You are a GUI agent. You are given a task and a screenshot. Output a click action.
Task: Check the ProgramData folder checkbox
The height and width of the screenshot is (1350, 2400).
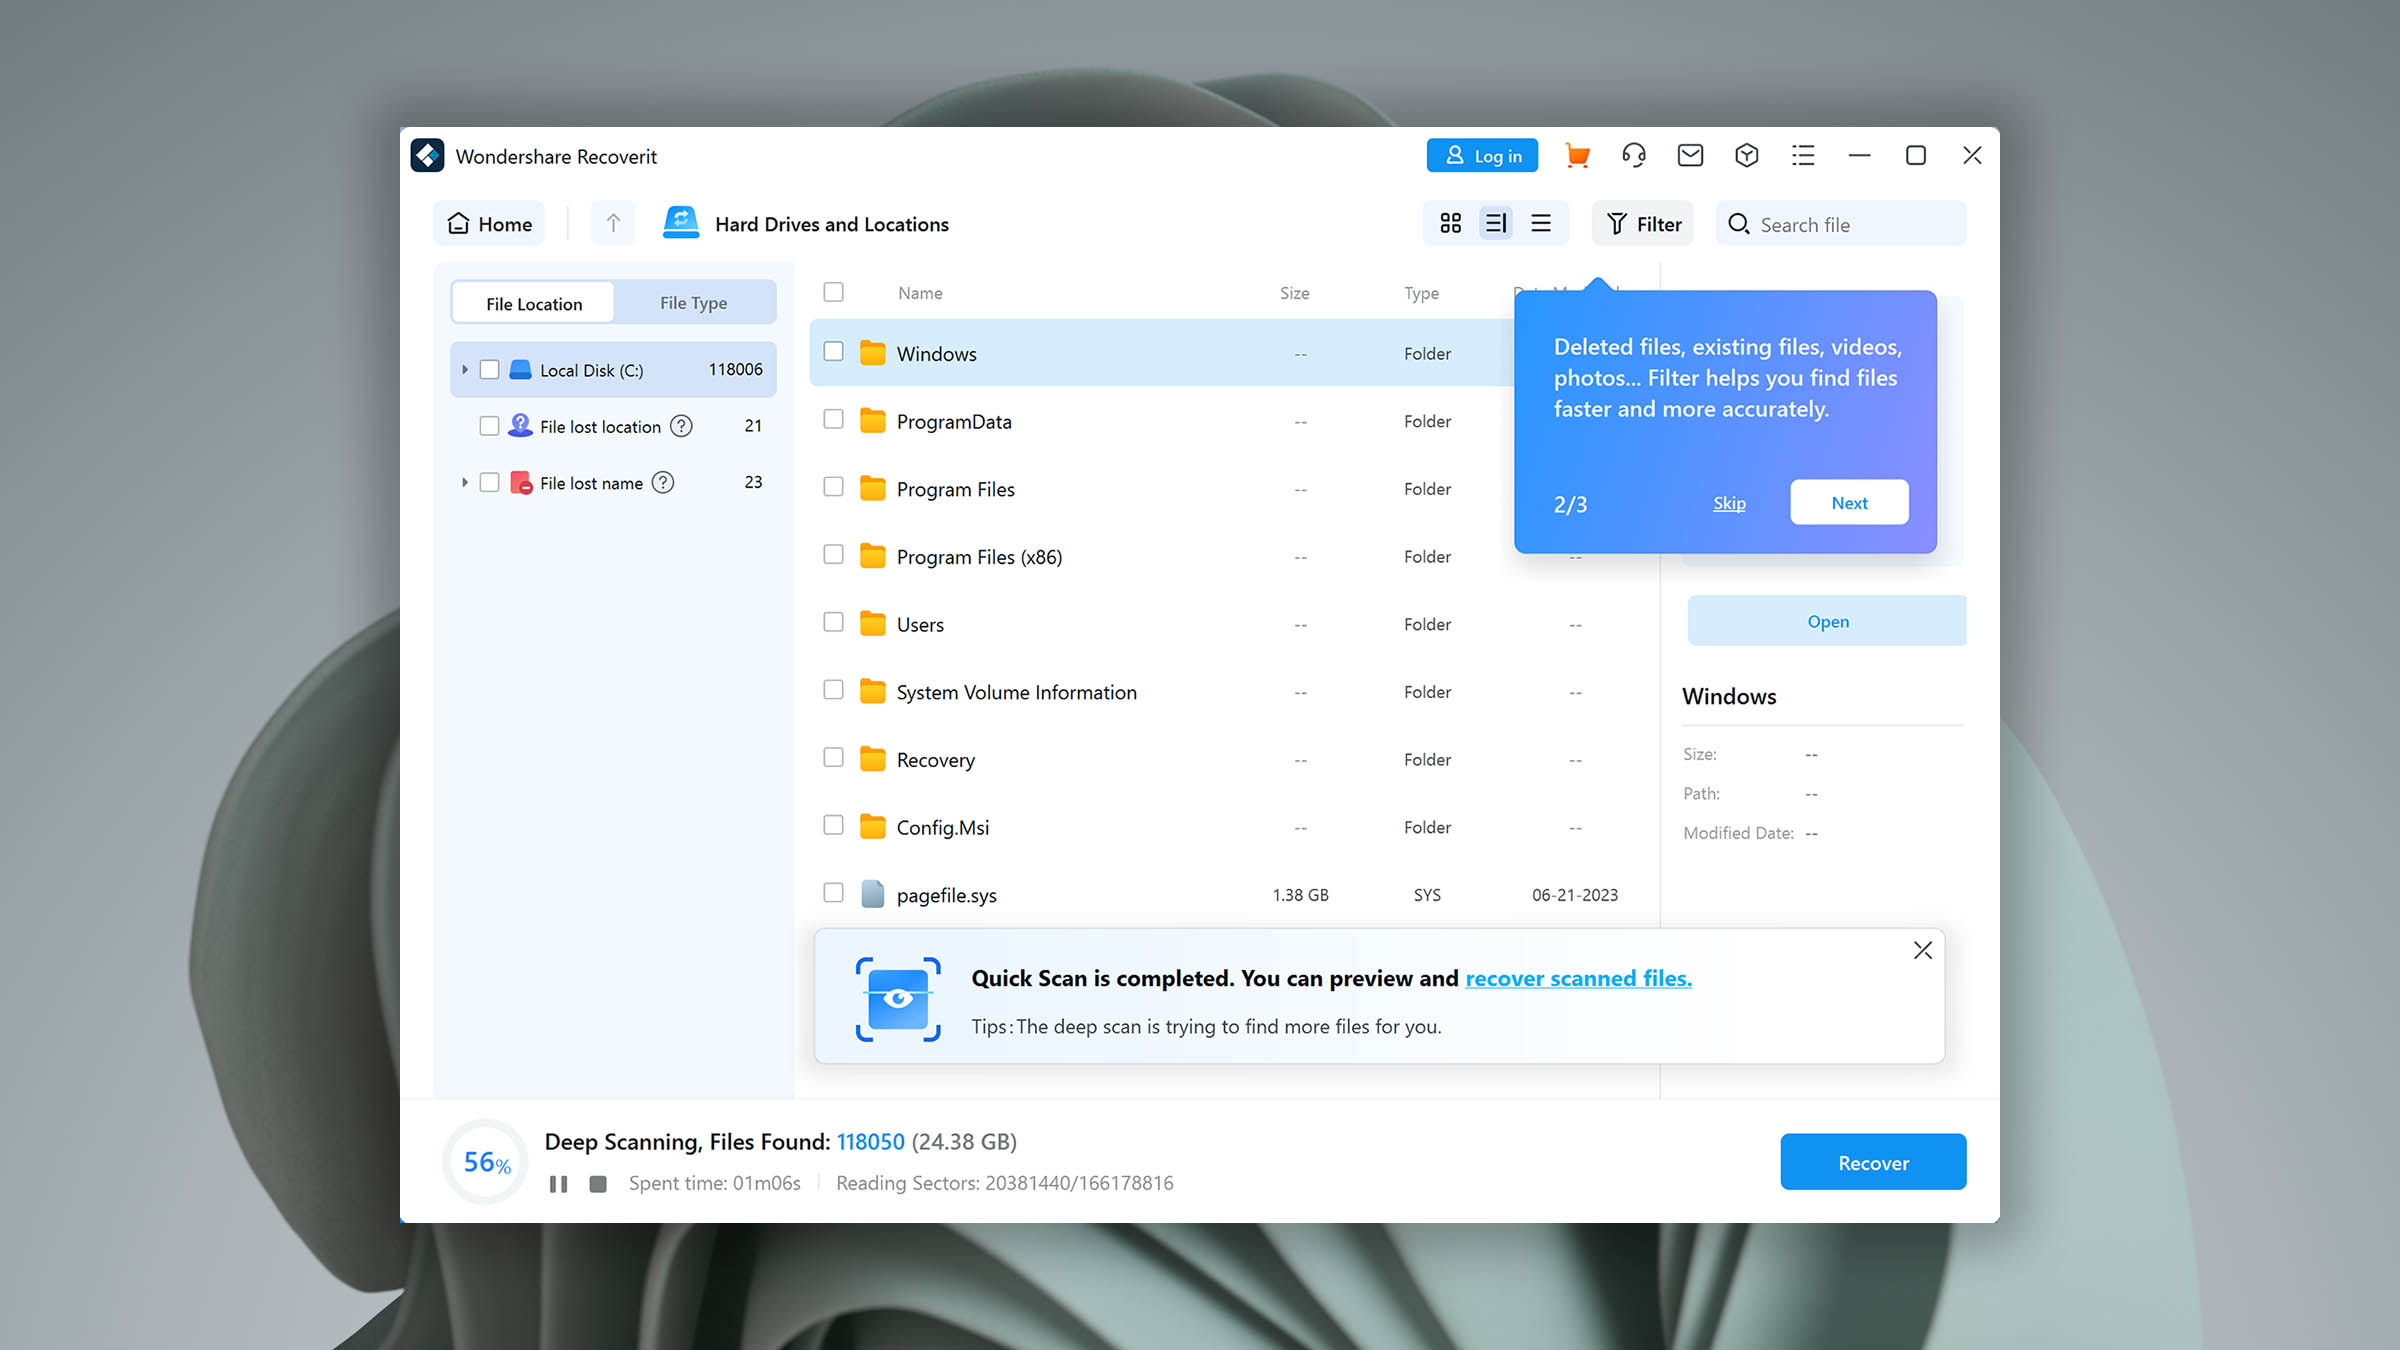point(833,419)
